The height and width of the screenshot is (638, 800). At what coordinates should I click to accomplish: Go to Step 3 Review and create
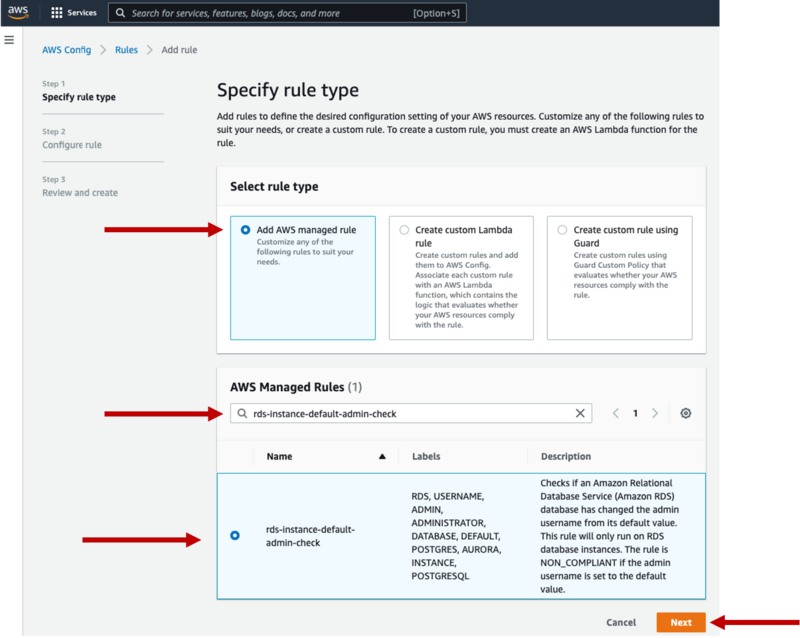pos(80,193)
